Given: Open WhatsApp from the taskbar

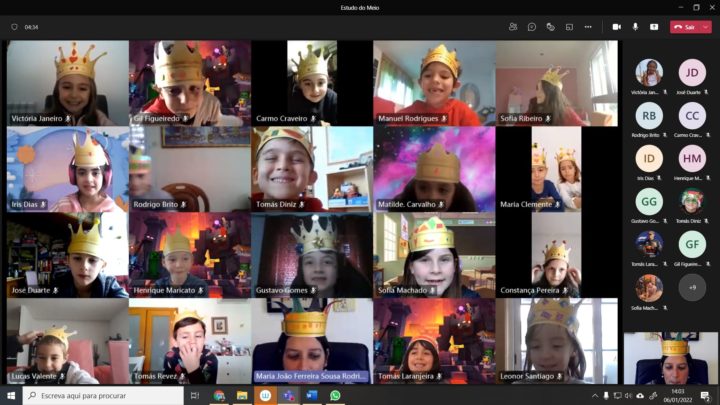Looking at the screenshot, I should pos(335,396).
